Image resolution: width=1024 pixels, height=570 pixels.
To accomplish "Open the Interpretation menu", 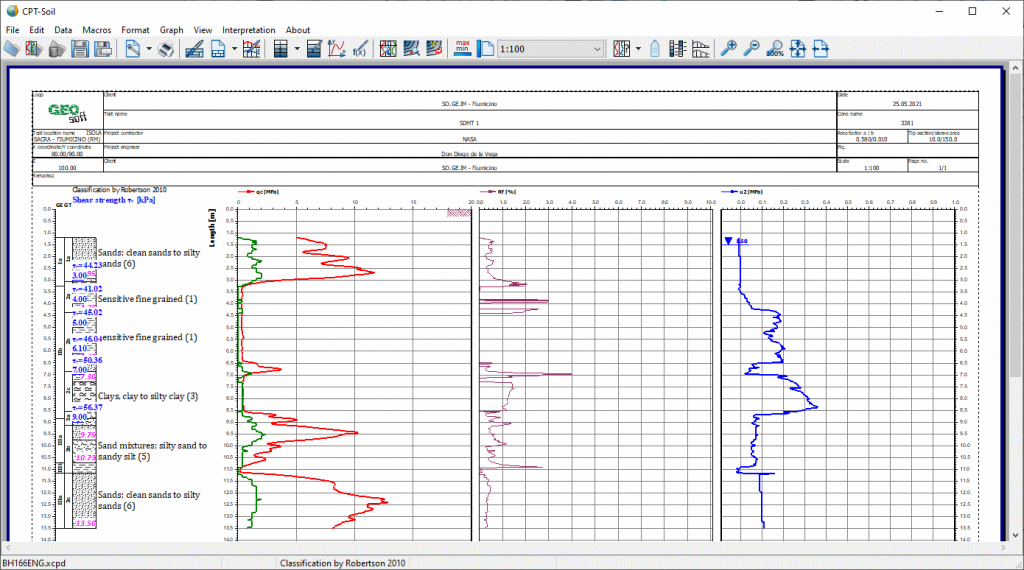I will pyautogui.click(x=248, y=30).
